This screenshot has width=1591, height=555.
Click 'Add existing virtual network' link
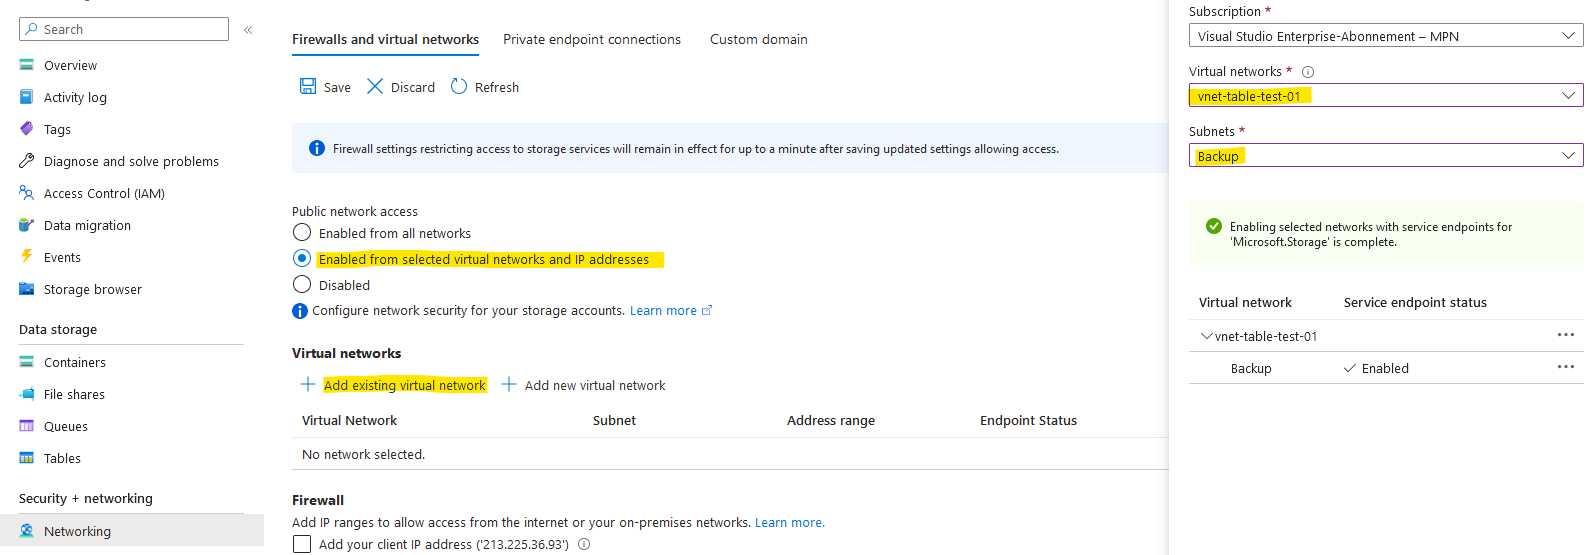(x=404, y=385)
